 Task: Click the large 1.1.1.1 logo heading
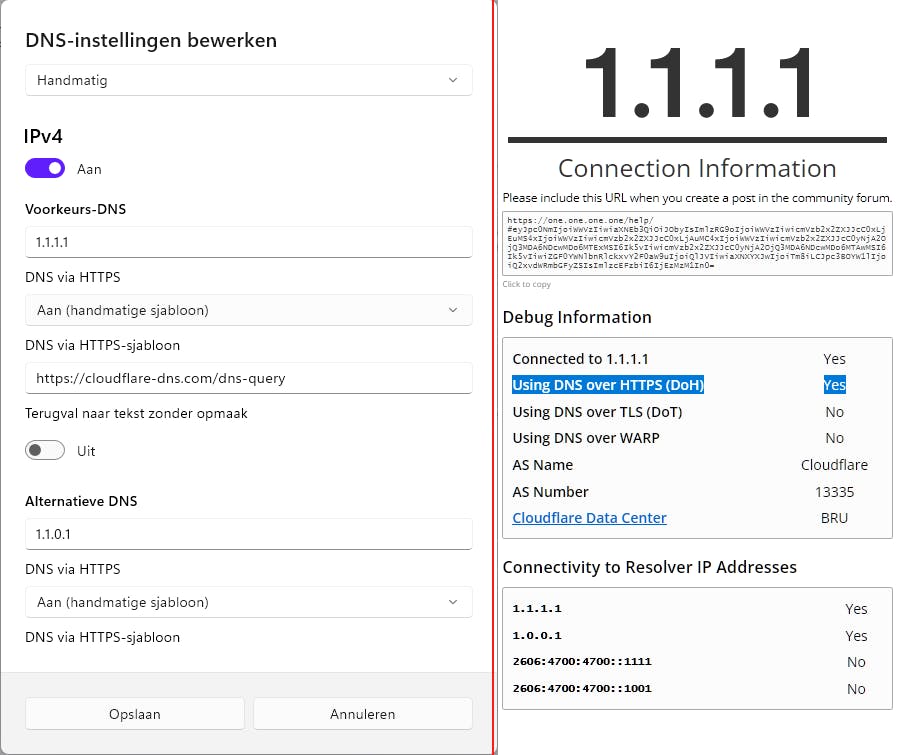tap(699, 83)
